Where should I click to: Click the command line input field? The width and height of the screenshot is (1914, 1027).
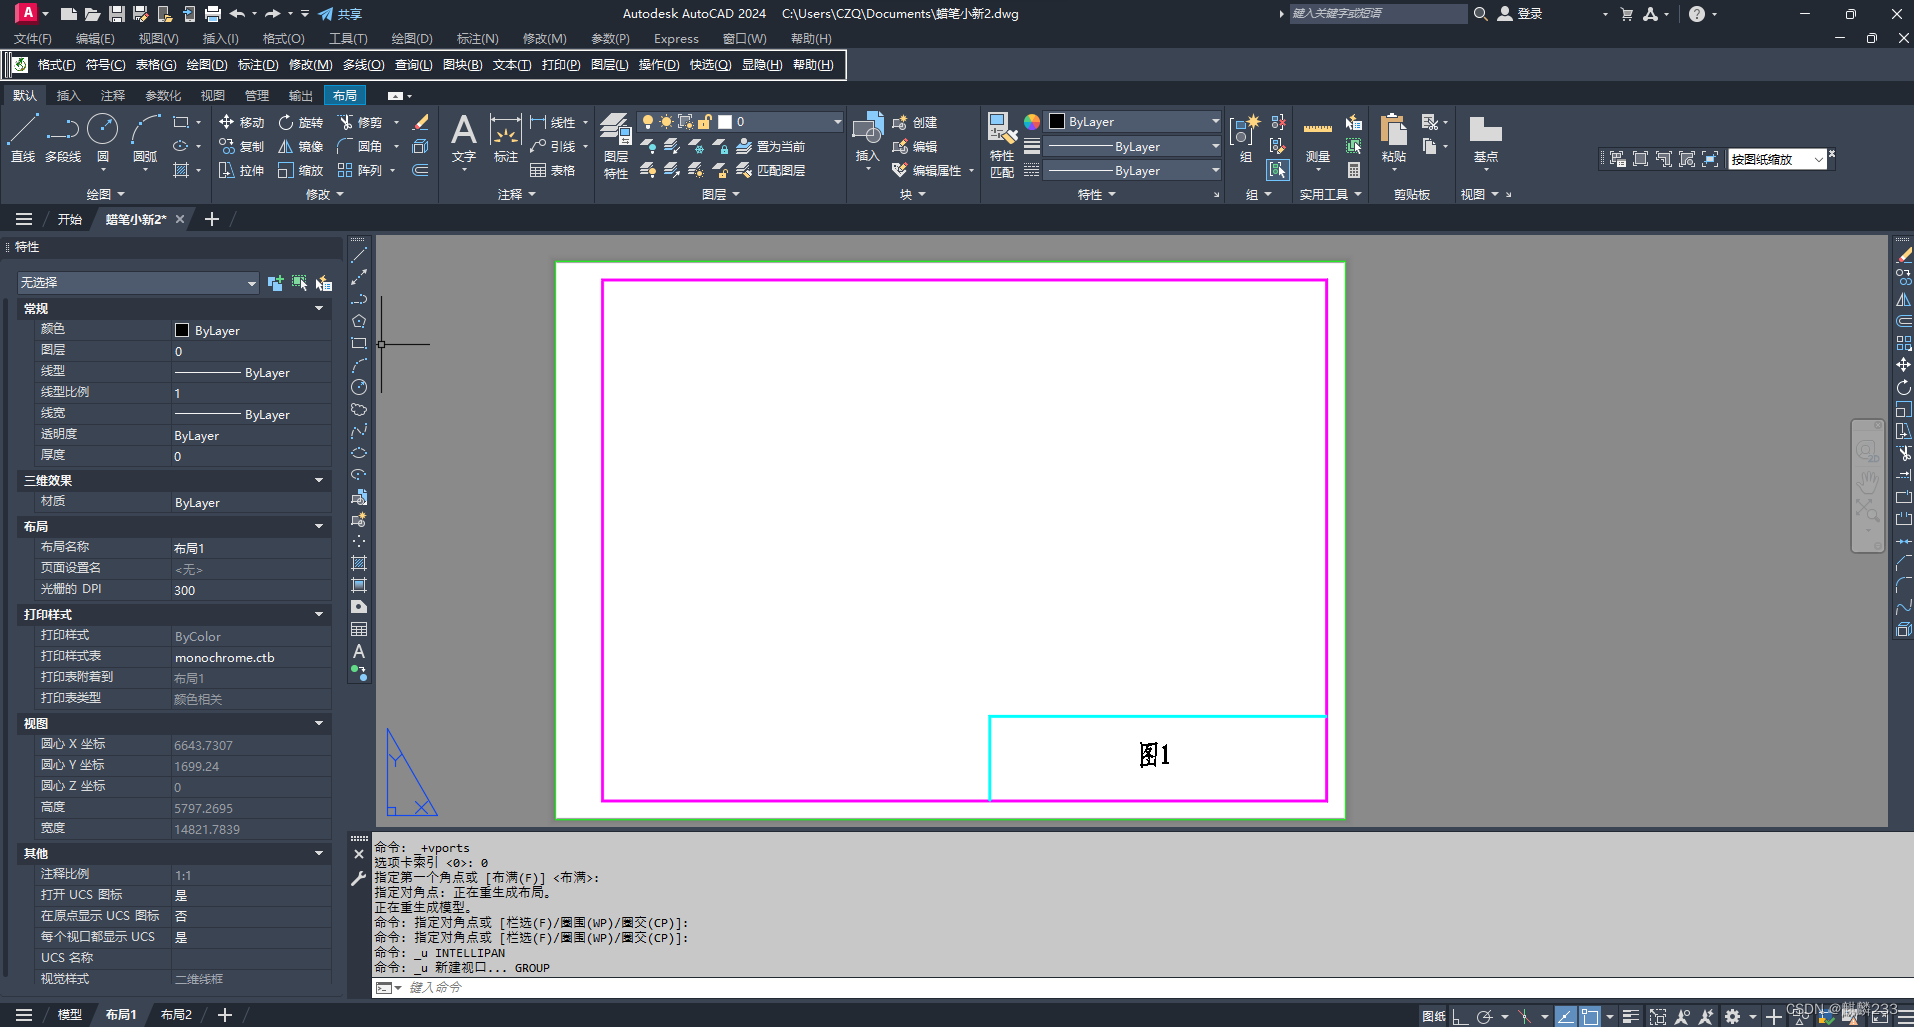(x=1140, y=987)
